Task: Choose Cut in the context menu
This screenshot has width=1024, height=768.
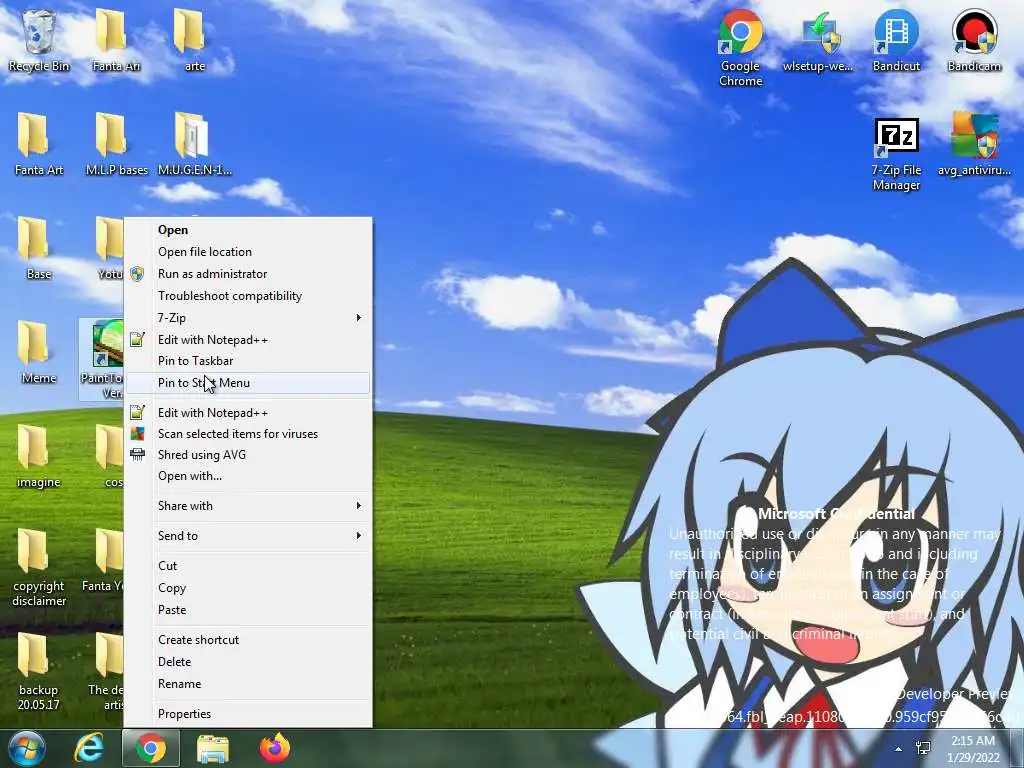Action: click(248, 566)
